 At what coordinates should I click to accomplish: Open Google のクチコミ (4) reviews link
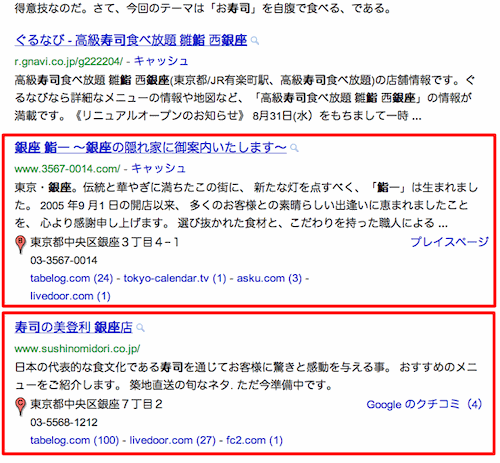click(424, 404)
